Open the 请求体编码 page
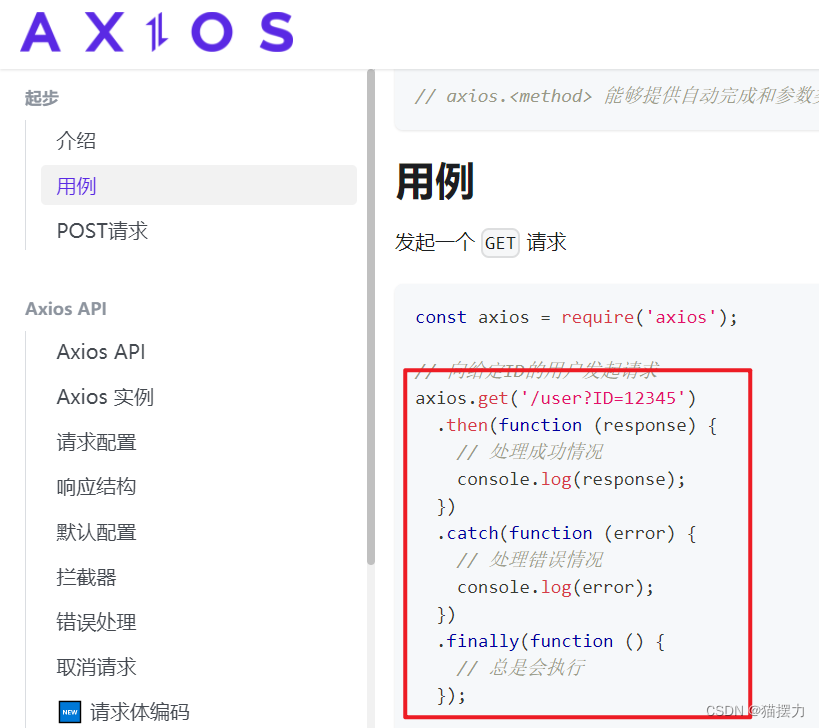The width and height of the screenshot is (819, 728). (x=139, y=712)
